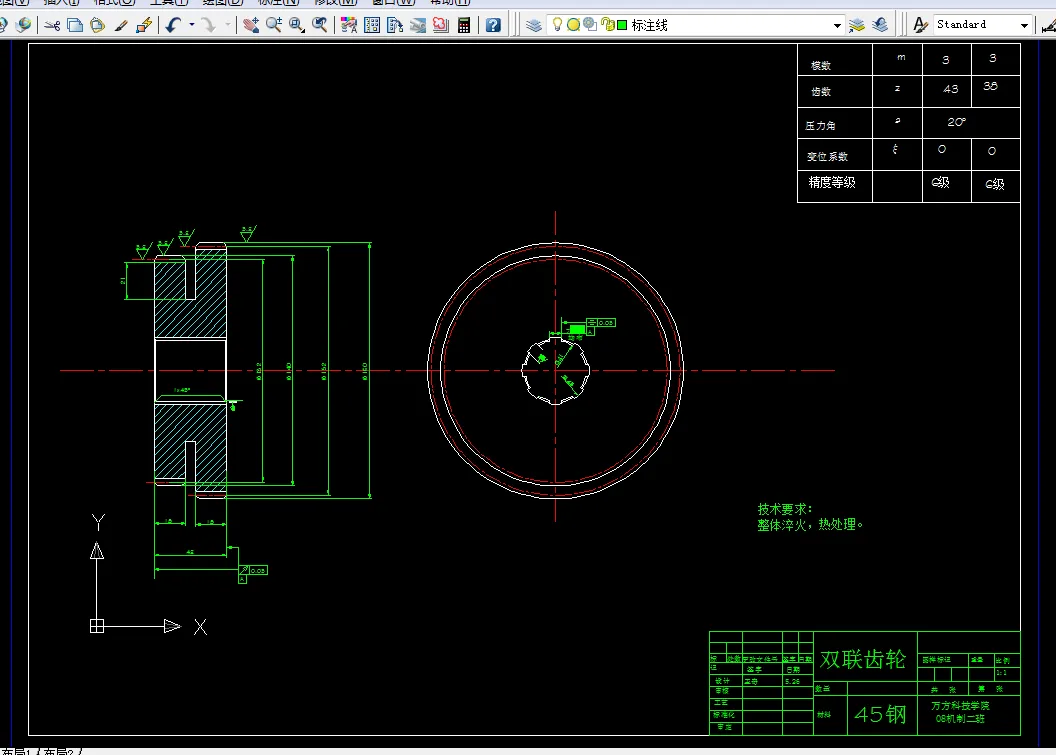Image resolution: width=1056 pixels, height=755 pixels.
Task: Click the grayed Redo arrow
Action: (x=209, y=26)
